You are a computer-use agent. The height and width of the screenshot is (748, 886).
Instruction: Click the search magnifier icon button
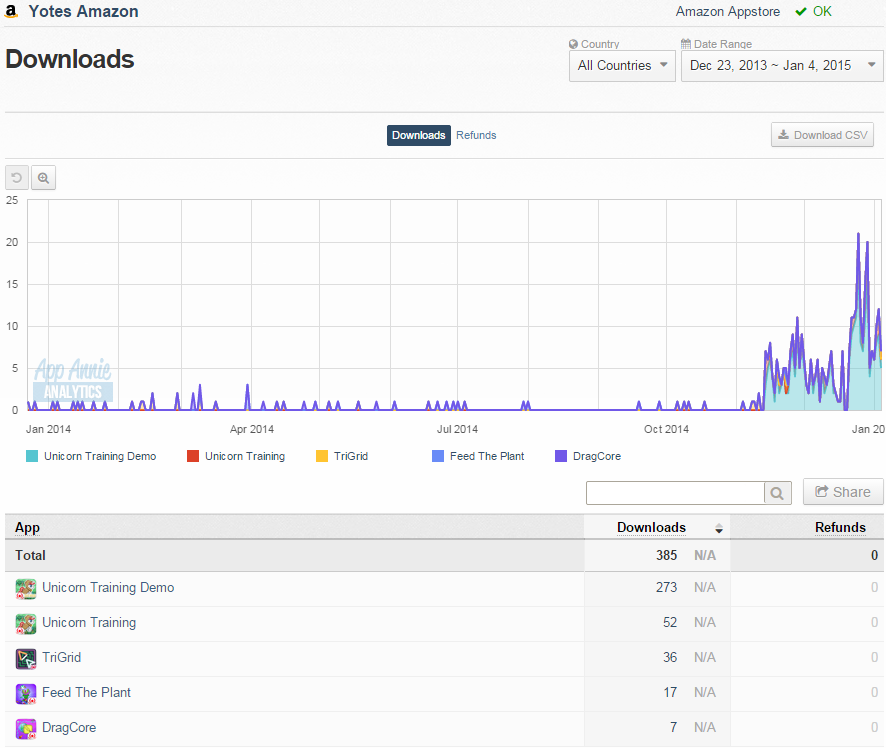pos(778,493)
